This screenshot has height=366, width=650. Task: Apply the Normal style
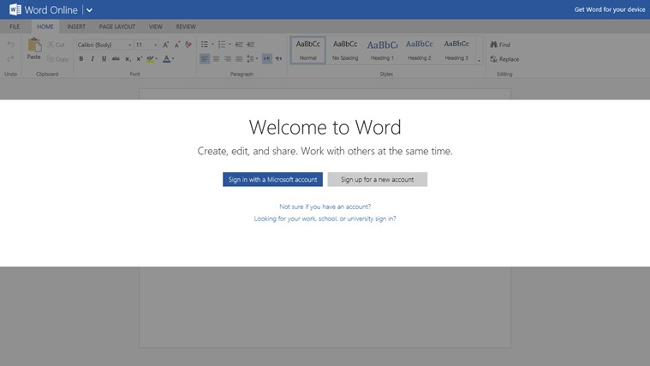pyautogui.click(x=308, y=50)
